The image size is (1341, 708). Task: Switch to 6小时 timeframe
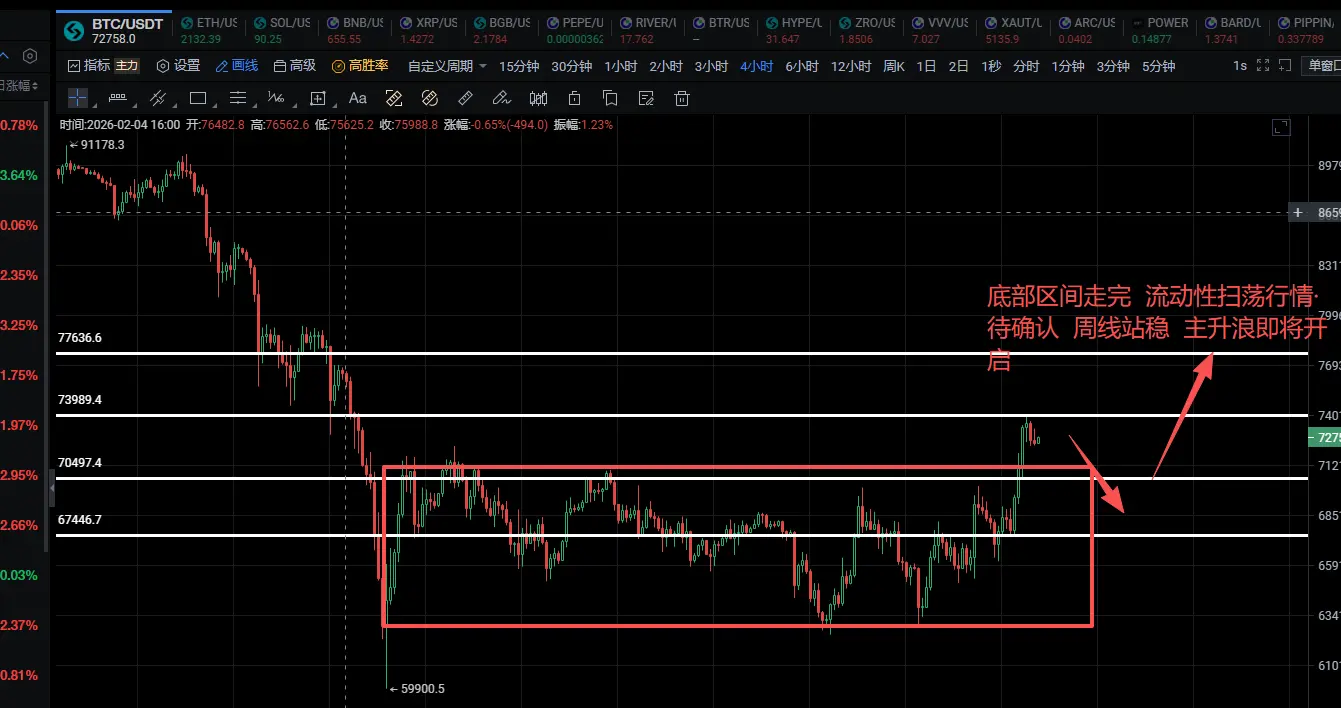tap(802, 66)
